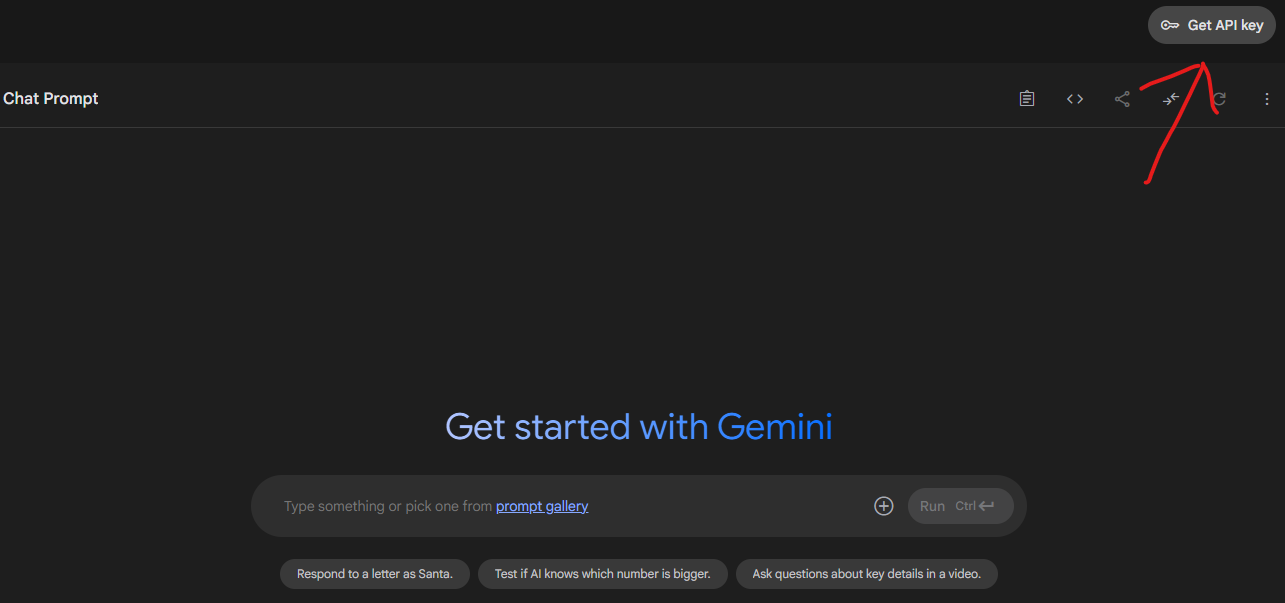Open the system instructions clipboard icon
Image resolution: width=1285 pixels, height=603 pixels.
pos(1027,99)
